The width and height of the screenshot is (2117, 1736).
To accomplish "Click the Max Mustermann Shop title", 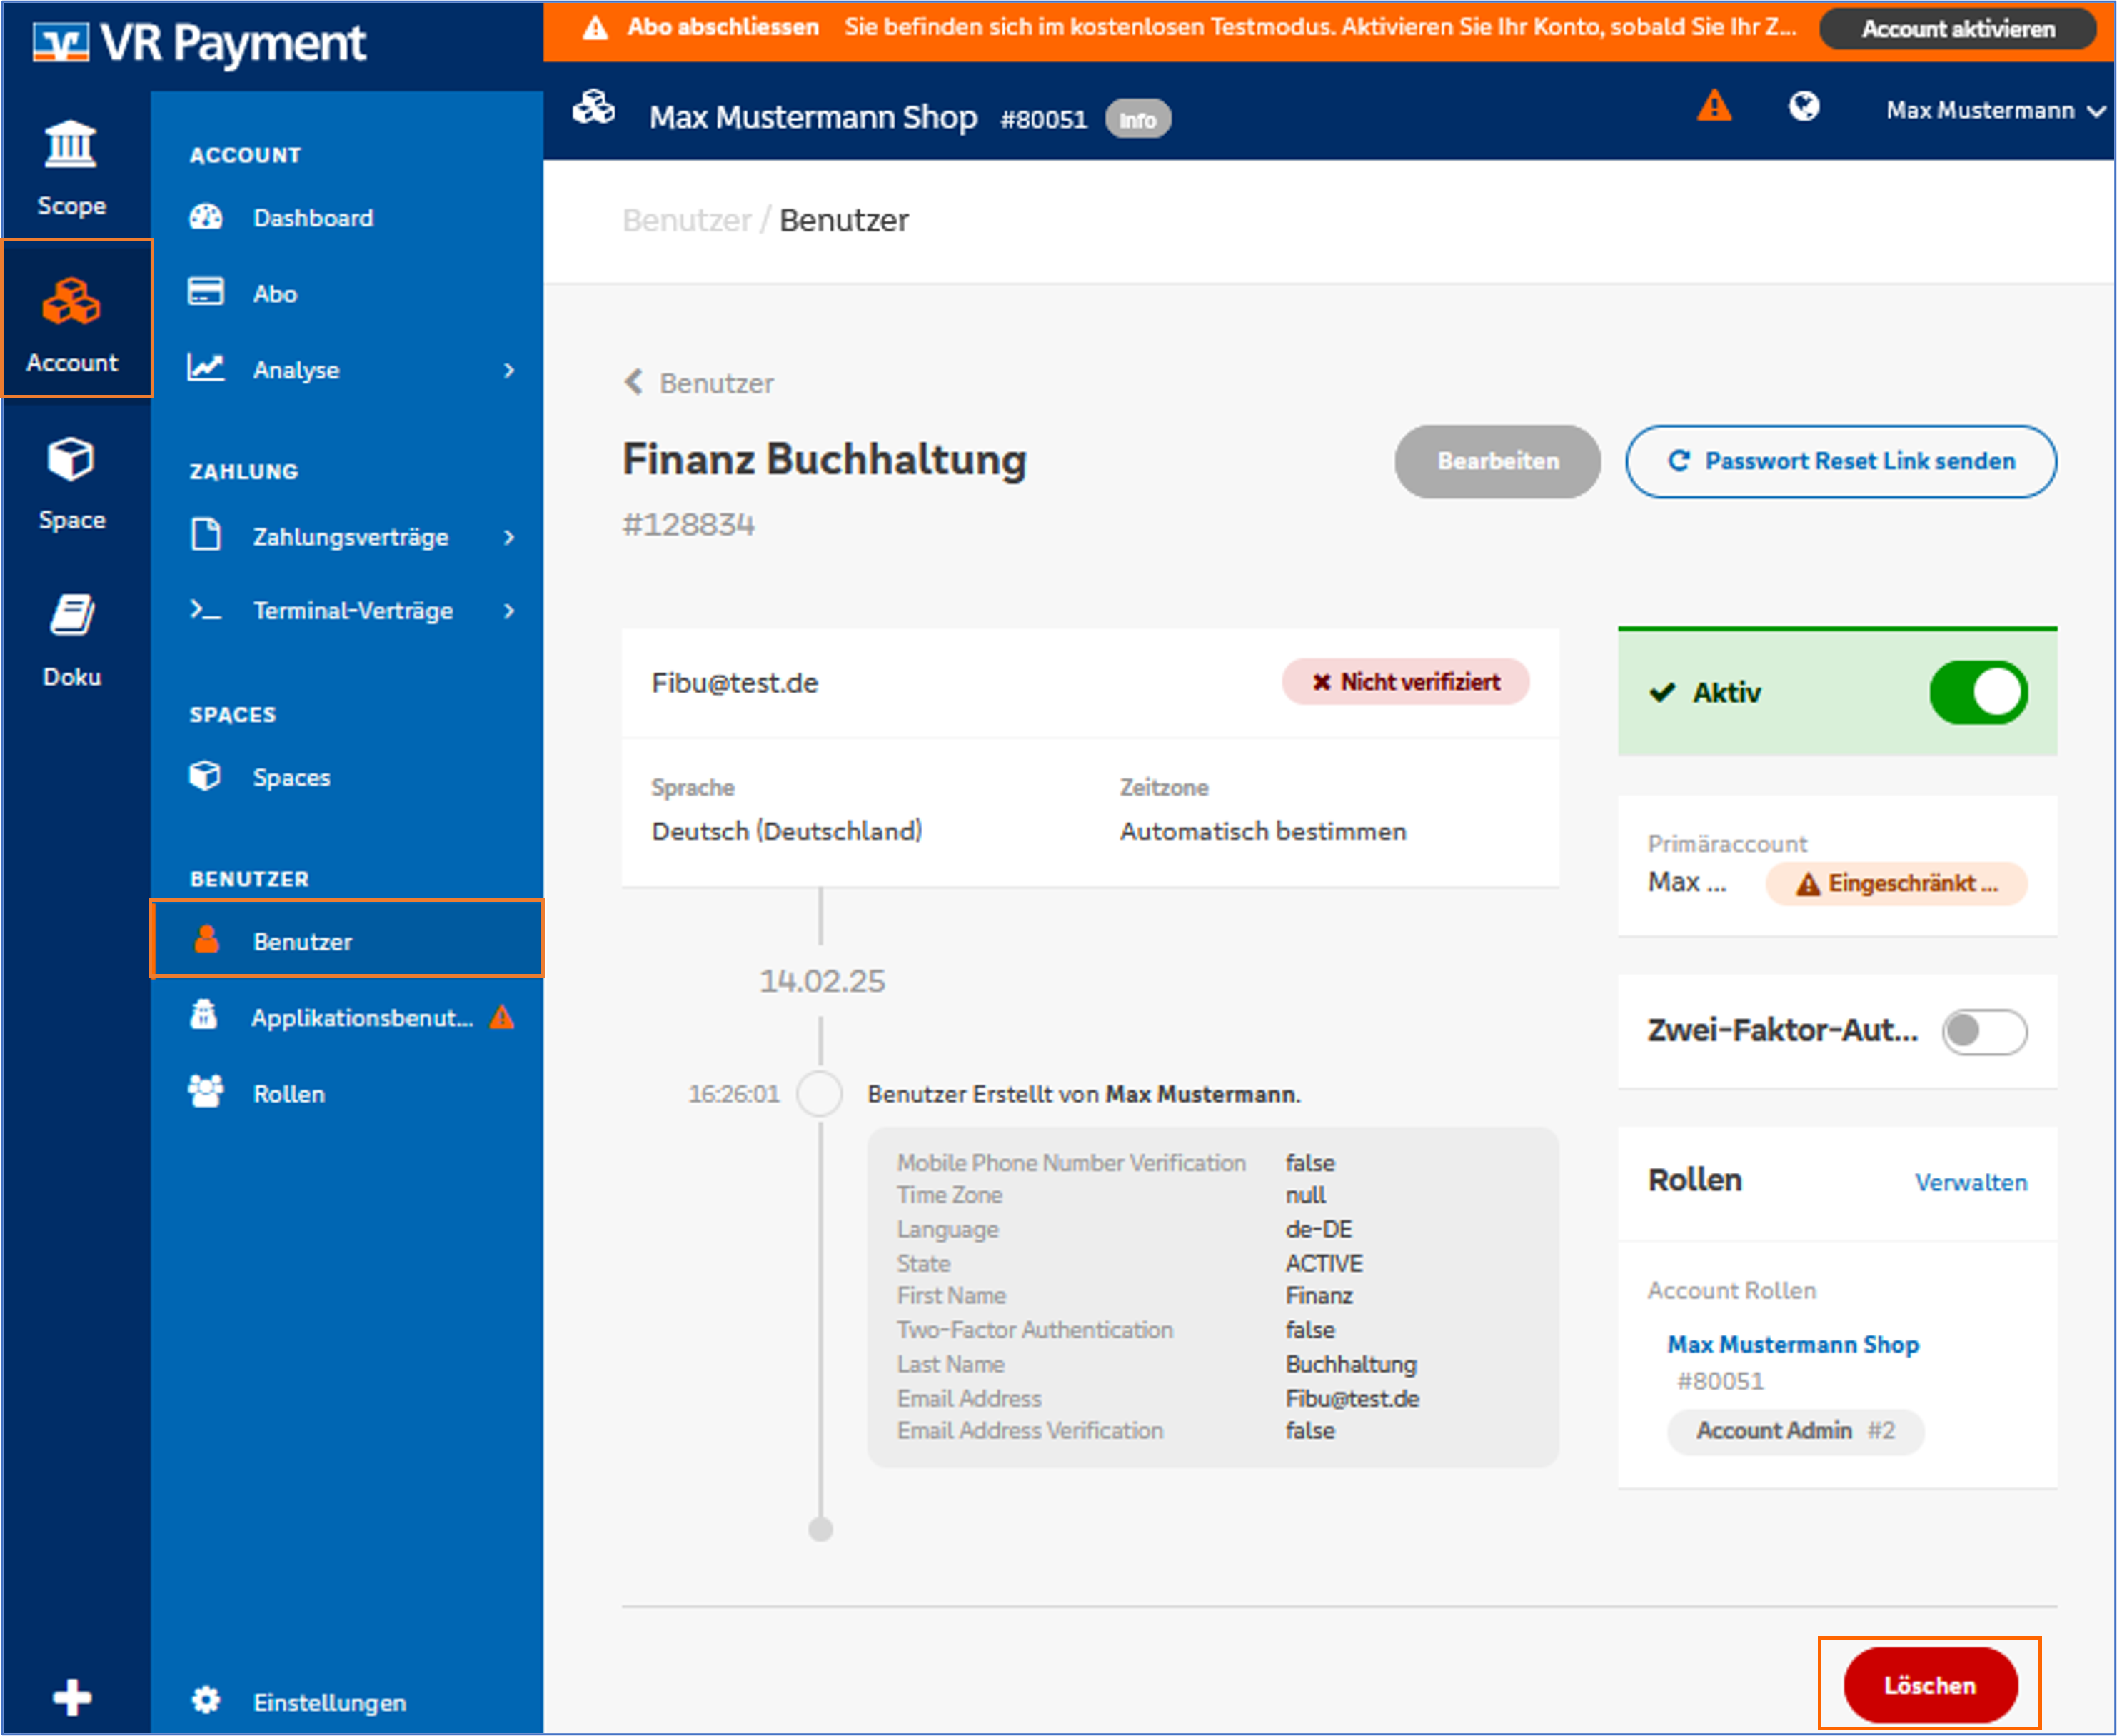I will tap(813, 117).
